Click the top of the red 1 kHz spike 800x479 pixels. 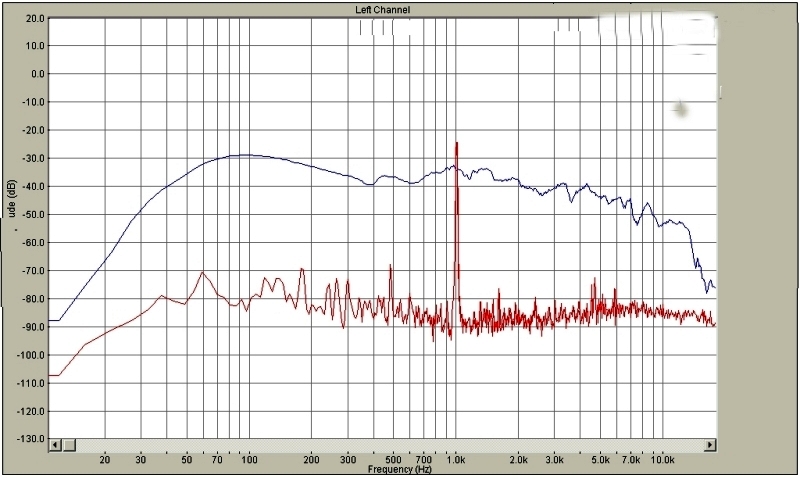click(457, 144)
